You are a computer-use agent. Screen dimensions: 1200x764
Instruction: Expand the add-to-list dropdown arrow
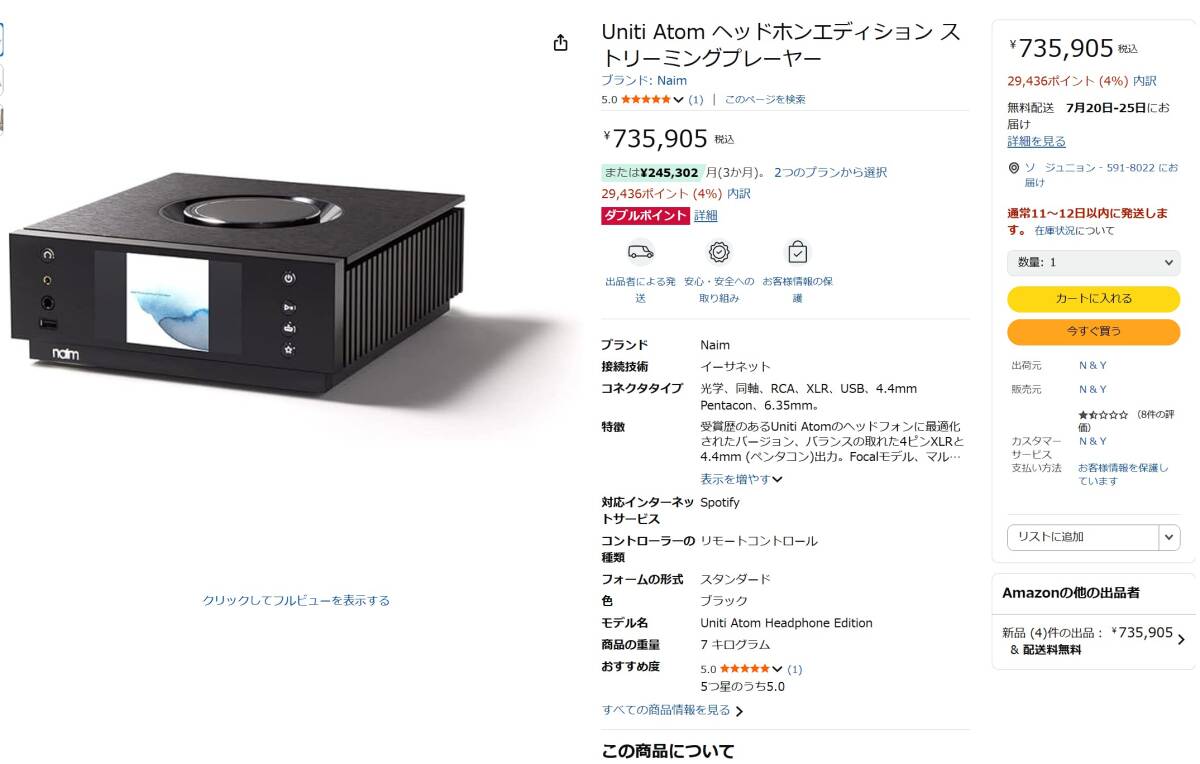click(x=1169, y=537)
